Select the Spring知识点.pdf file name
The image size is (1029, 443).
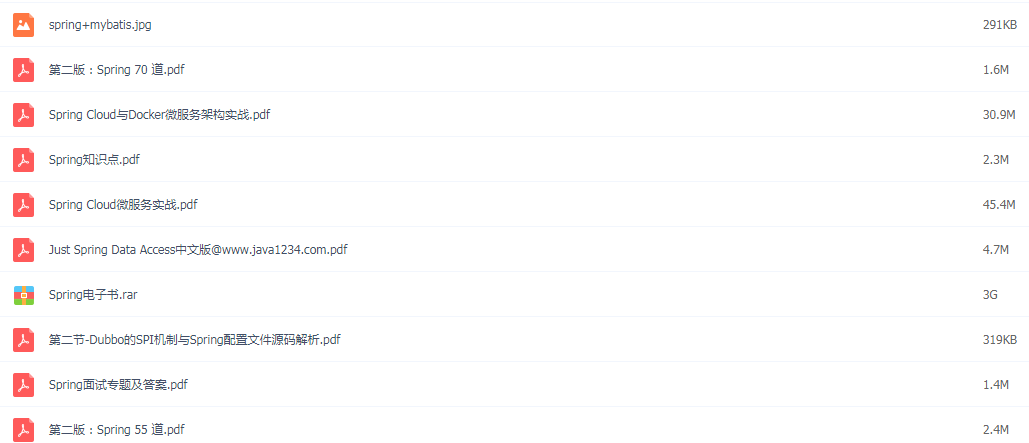(94, 159)
